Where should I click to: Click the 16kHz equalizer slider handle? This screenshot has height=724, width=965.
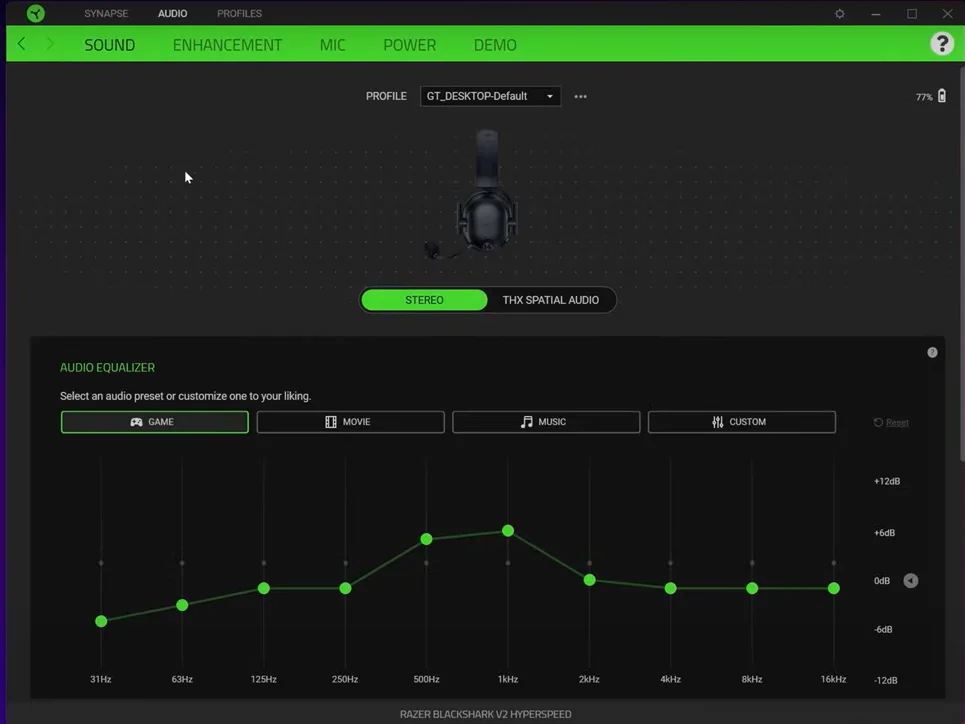coord(834,588)
